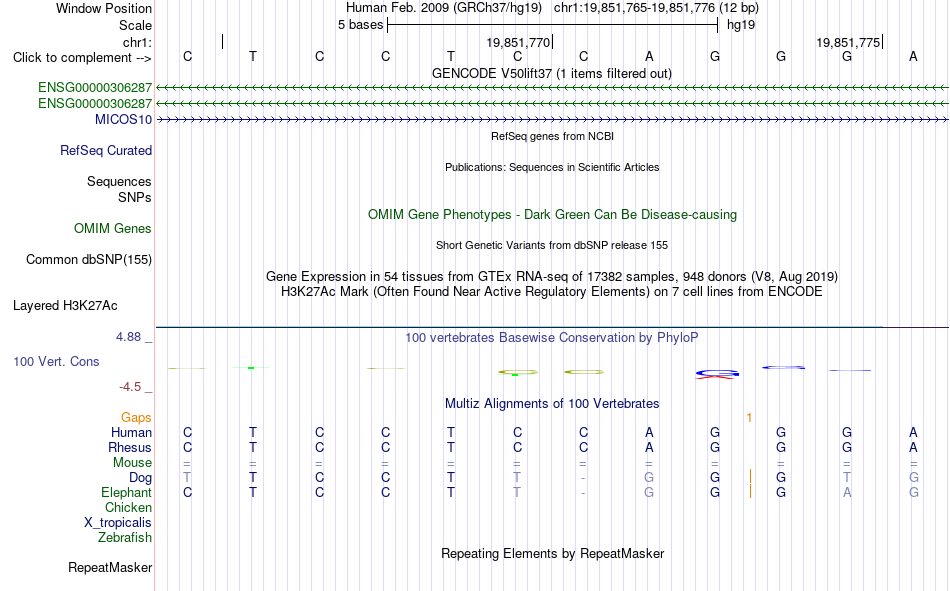Screen dimensions: 950x591
Task: Click the 19,851,775 ruler position marker
Action: (x=848, y=42)
